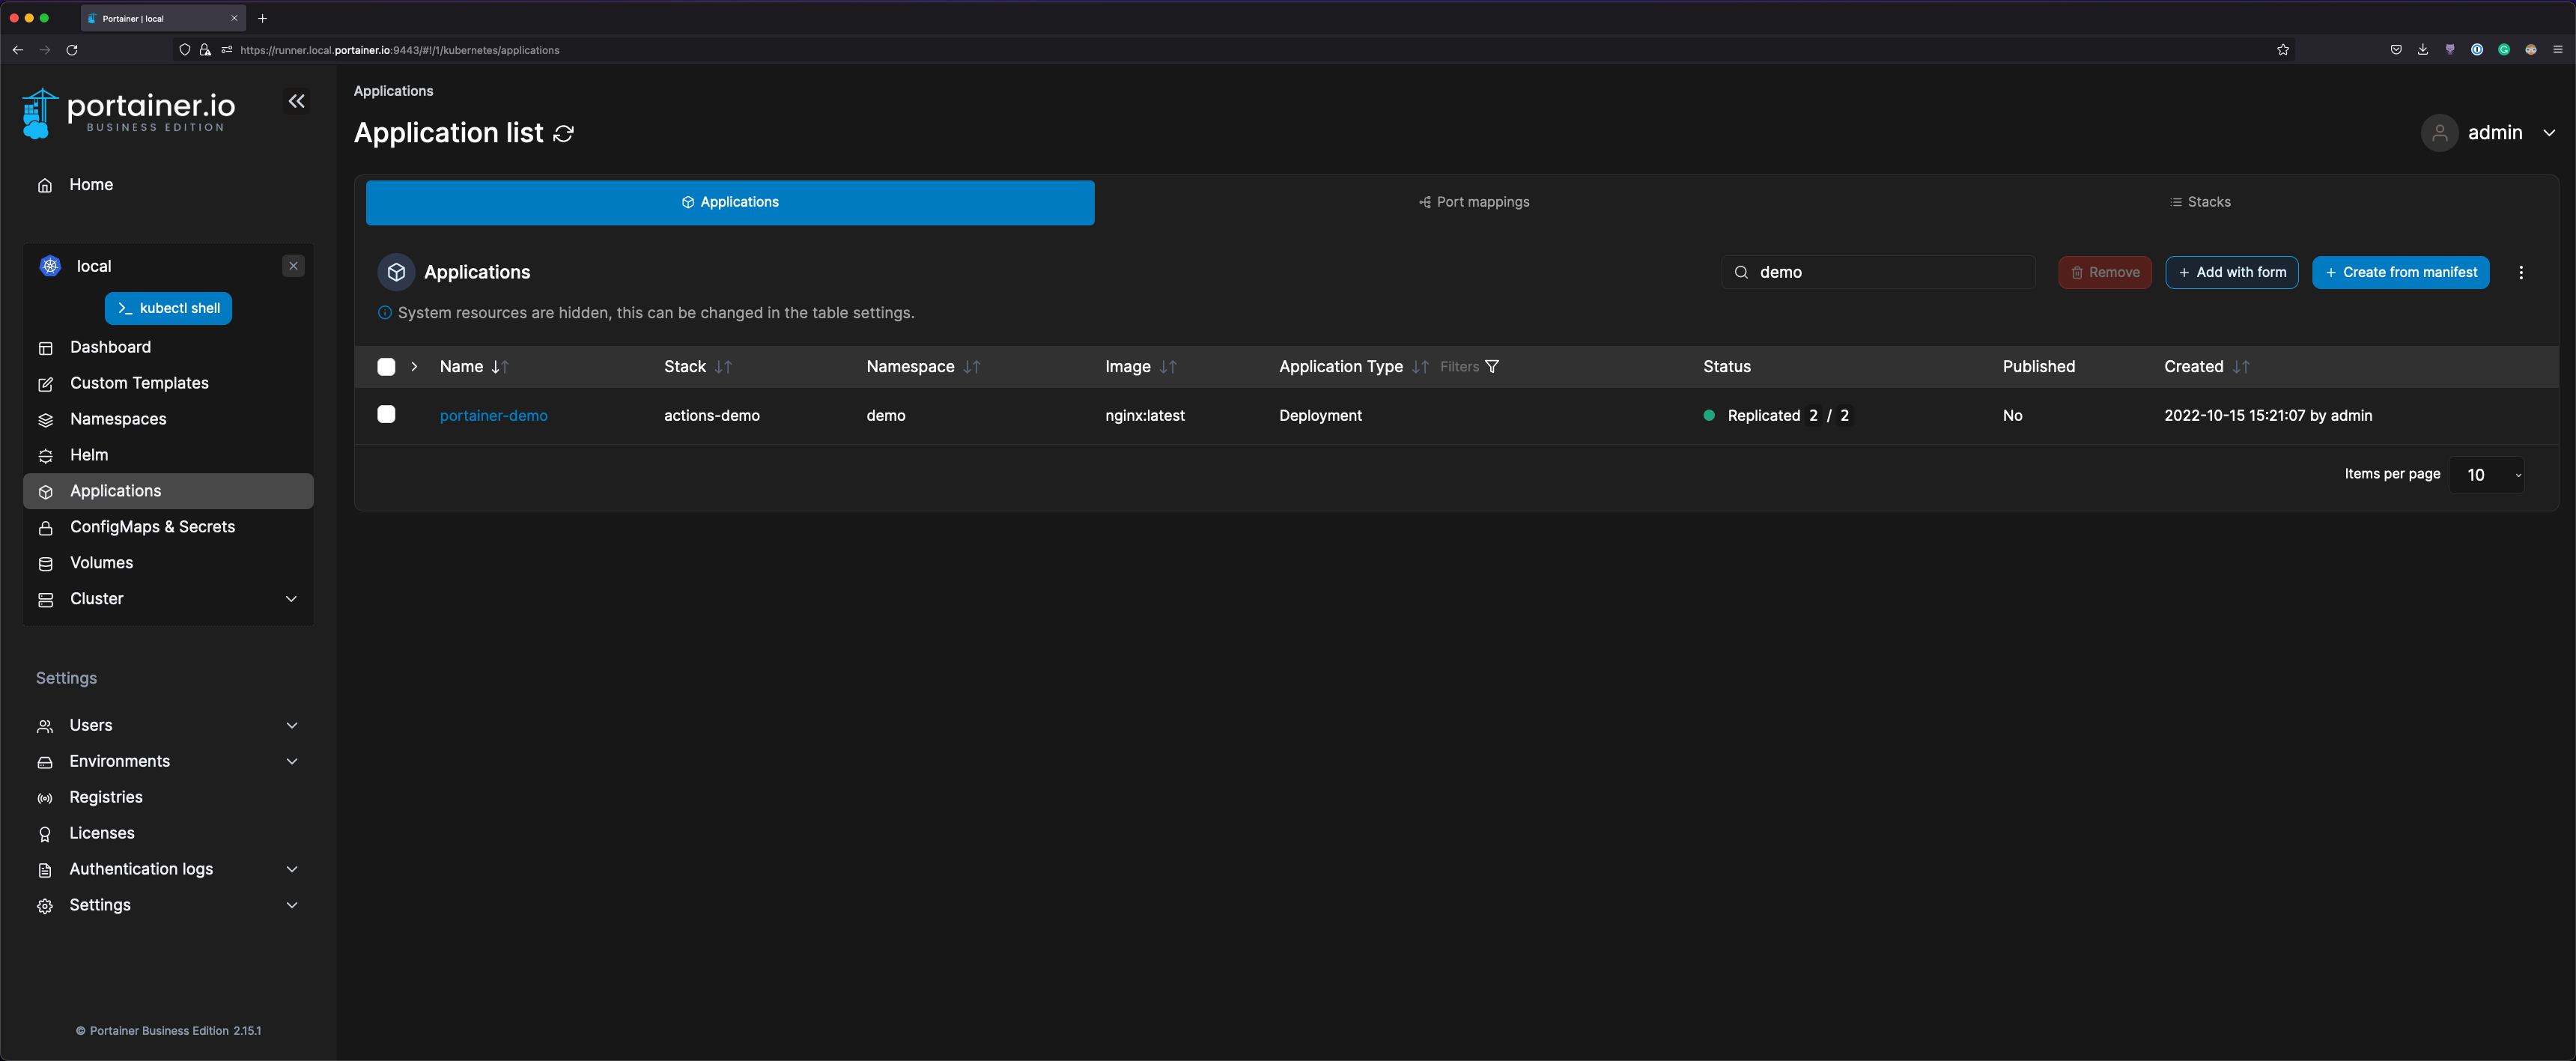Image resolution: width=2576 pixels, height=1061 pixels.
Task: Open Helm page
Action: pyautogui.click(x=89, y=455)
